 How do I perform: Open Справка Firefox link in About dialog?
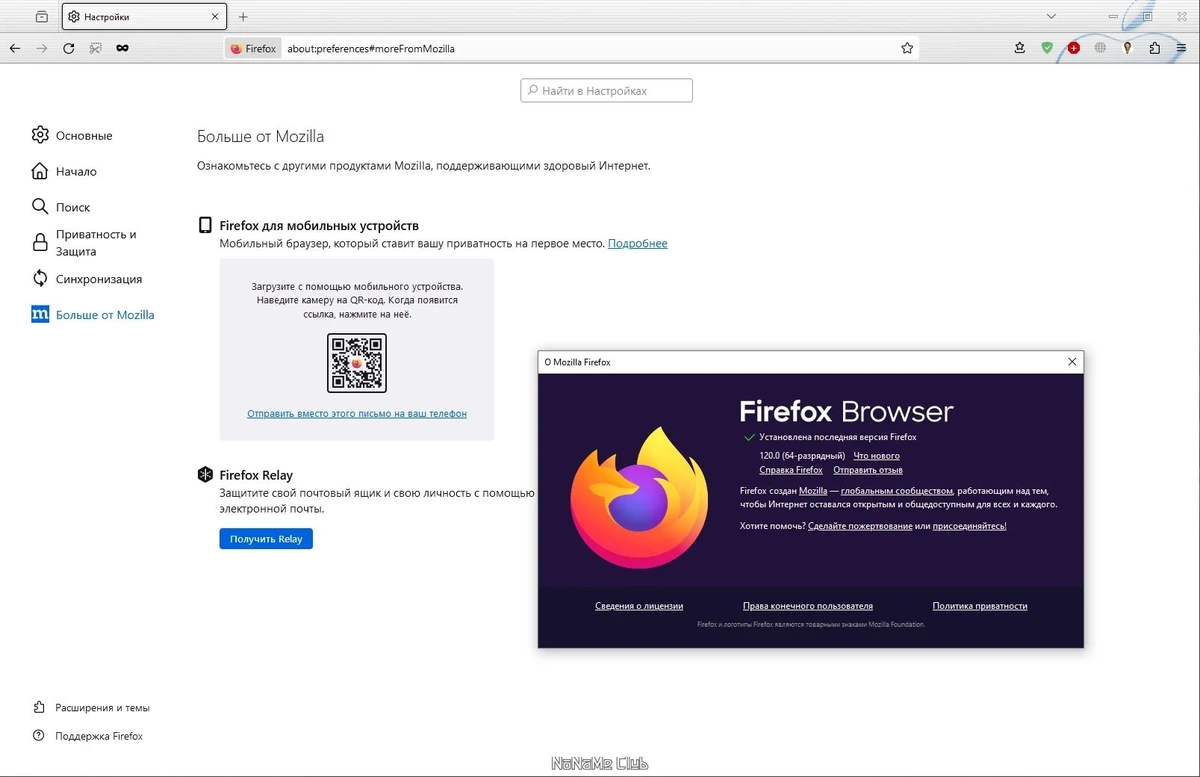[x=791, y=470]
